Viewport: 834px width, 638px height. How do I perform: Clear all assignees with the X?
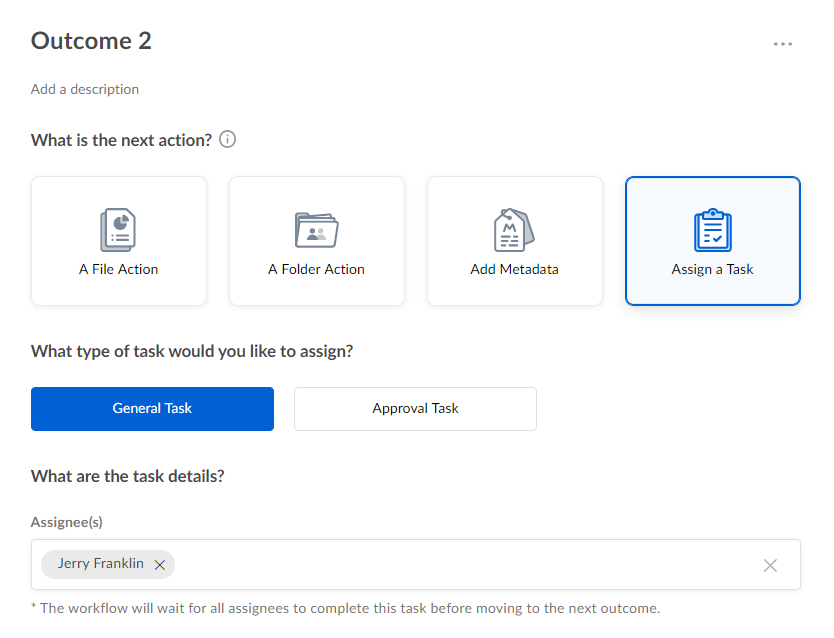[x=770, y=564]
